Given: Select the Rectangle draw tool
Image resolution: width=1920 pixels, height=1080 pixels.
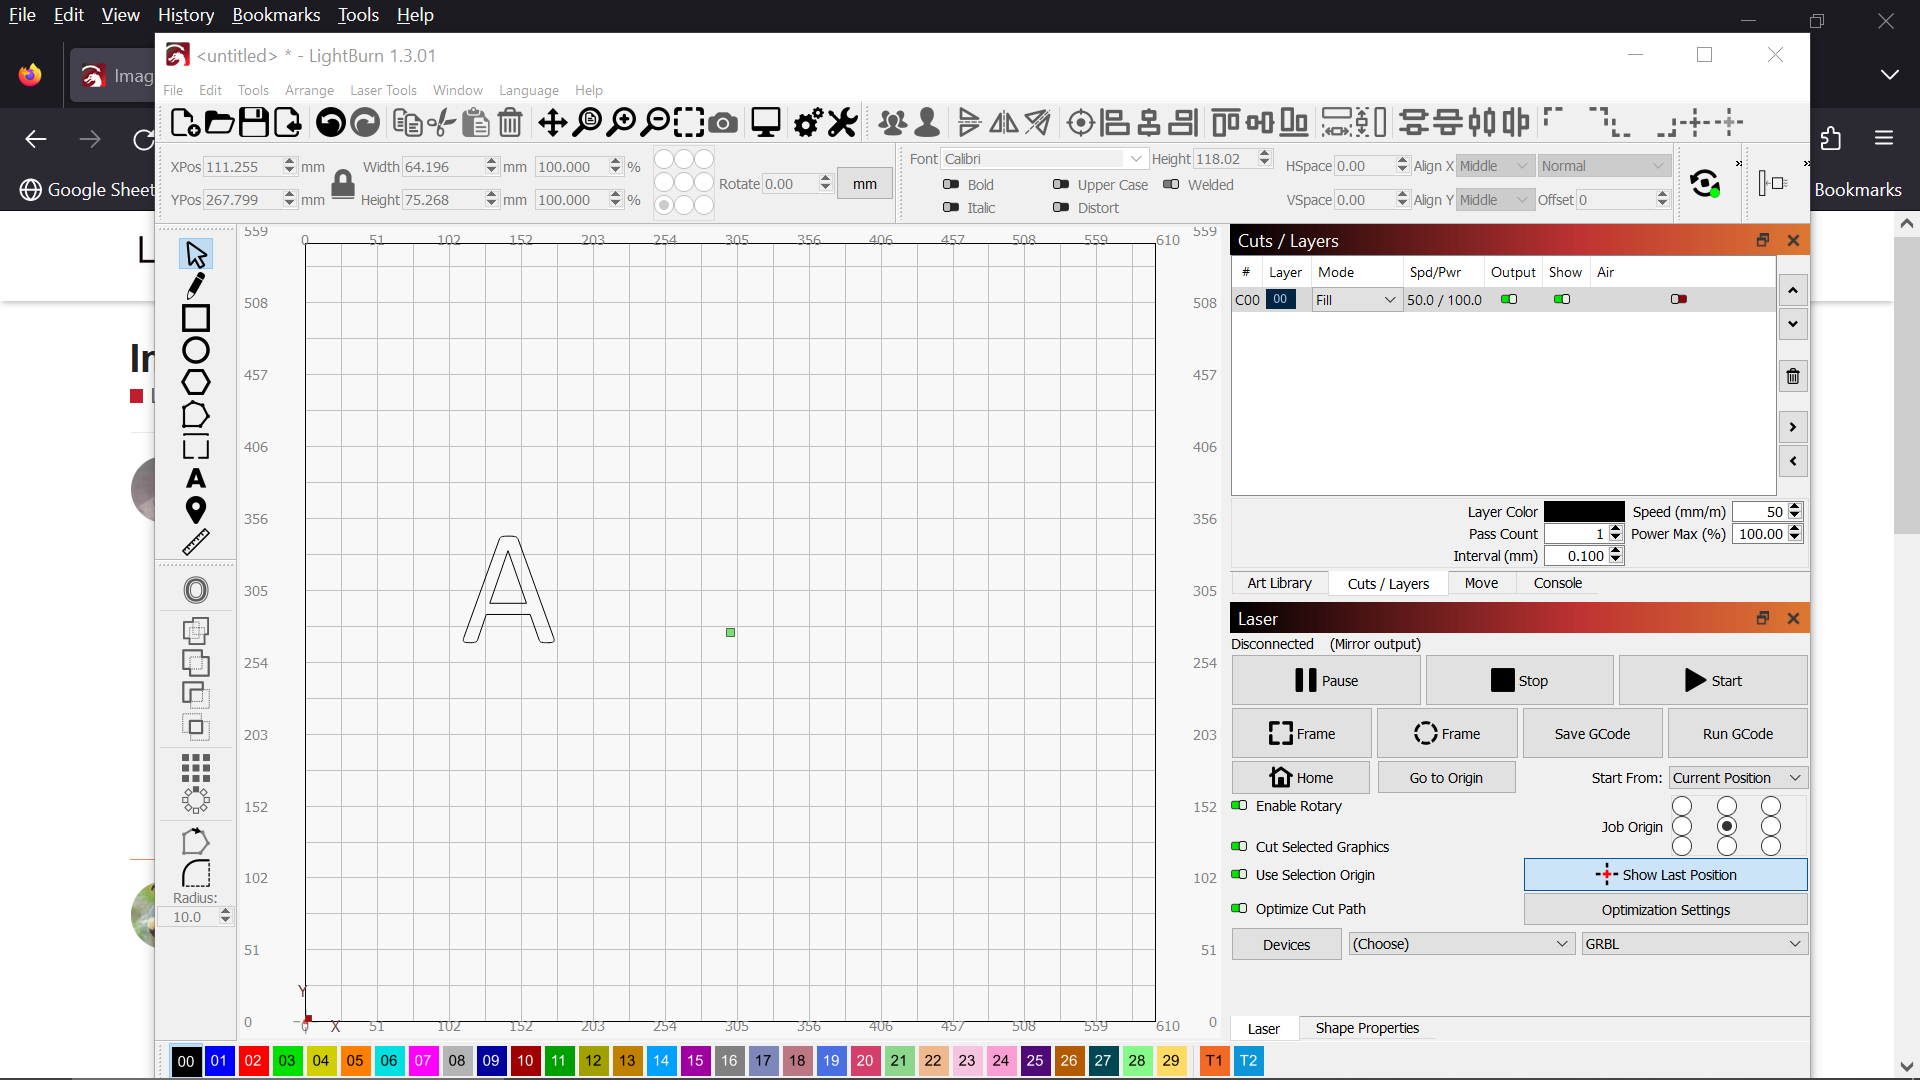Looking at the screenshot, I should (x=195, y=318).
